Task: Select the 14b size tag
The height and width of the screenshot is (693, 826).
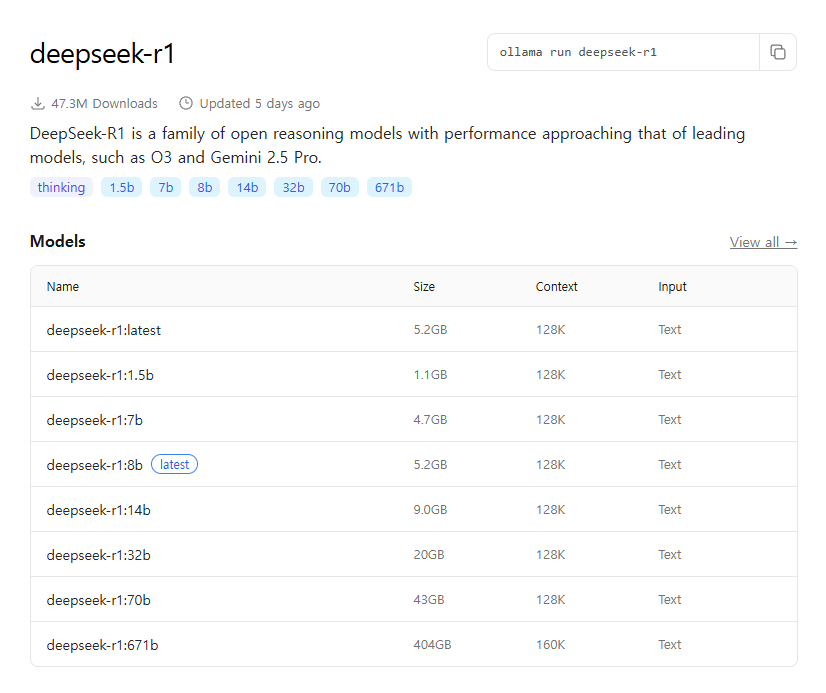Action: [x=247, y=187]
